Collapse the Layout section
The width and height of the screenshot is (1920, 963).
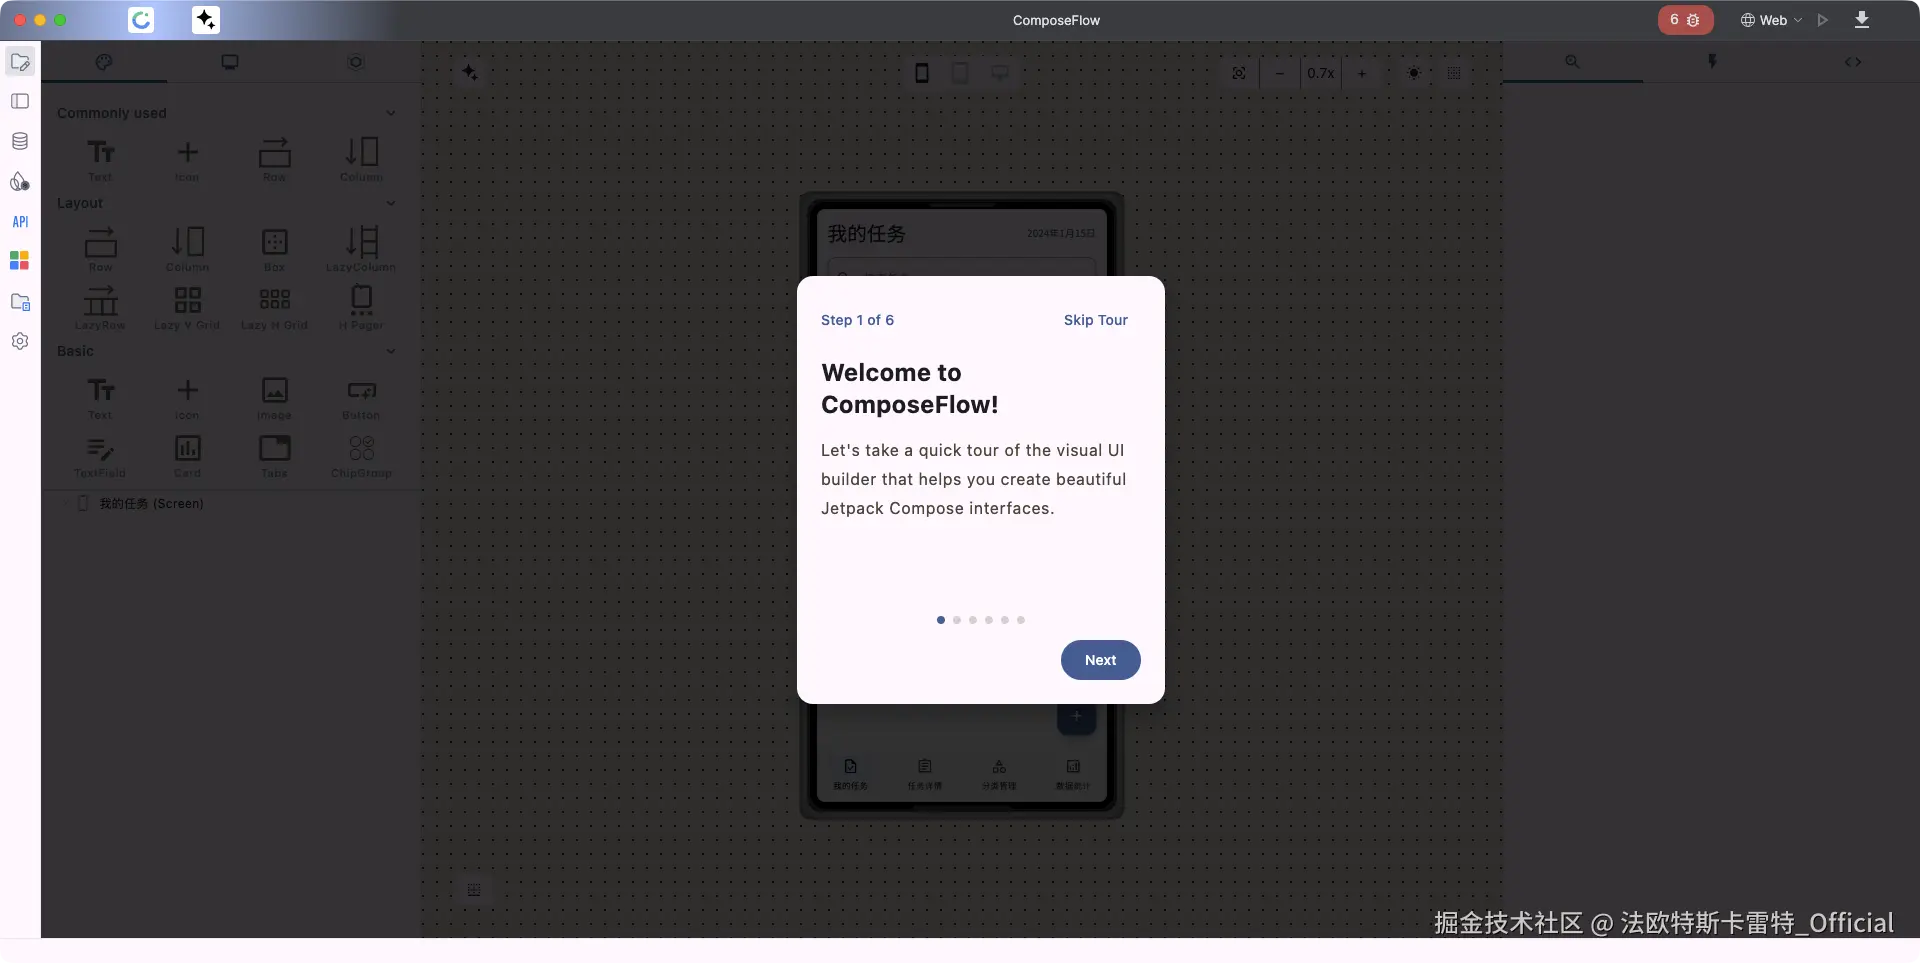click(x=391, y=203)
